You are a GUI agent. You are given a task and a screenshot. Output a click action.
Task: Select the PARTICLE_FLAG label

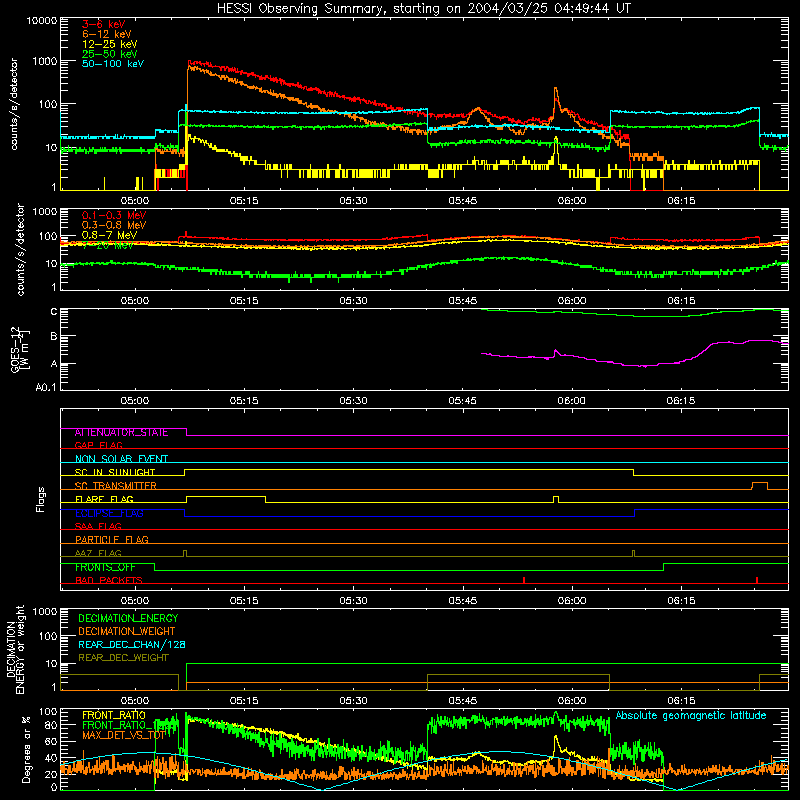tap(112, 540)
